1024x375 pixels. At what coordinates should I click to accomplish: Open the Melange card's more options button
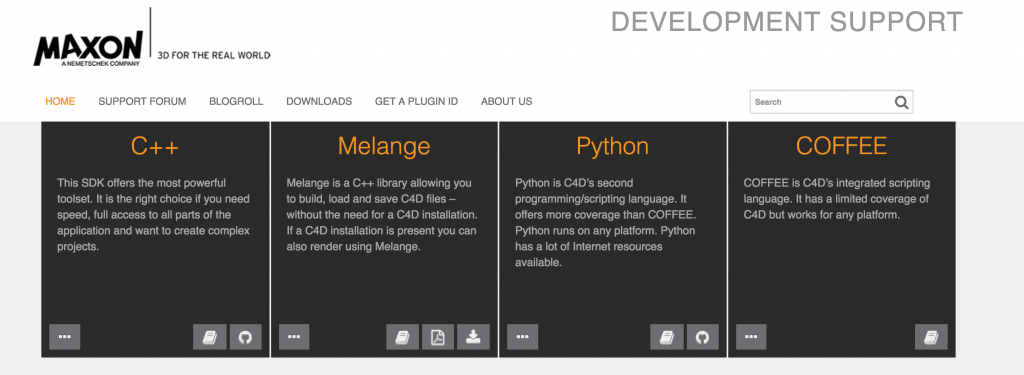coord(294,337)
